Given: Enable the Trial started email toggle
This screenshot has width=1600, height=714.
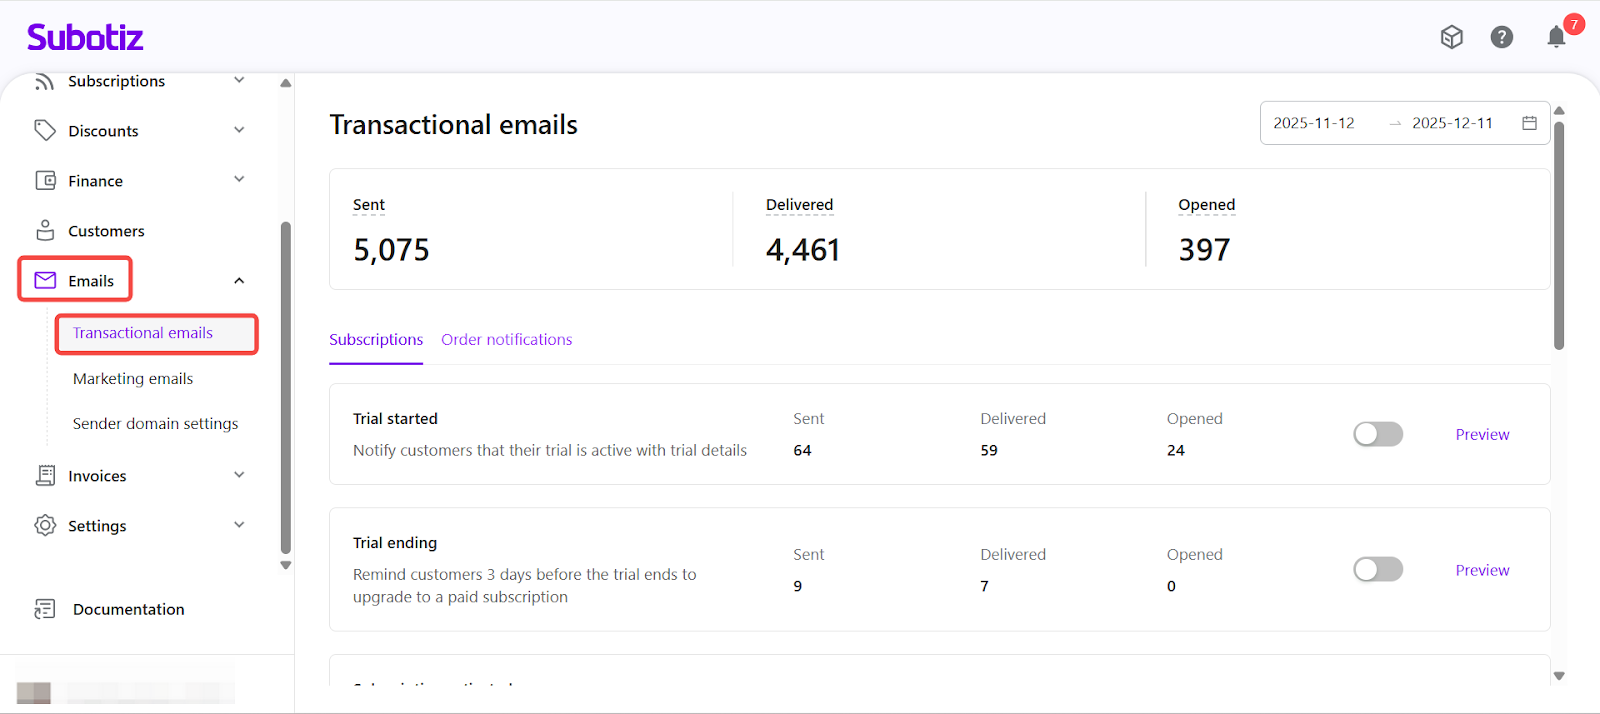Looking at the screenshot, I should click(x=1378, y=434).
